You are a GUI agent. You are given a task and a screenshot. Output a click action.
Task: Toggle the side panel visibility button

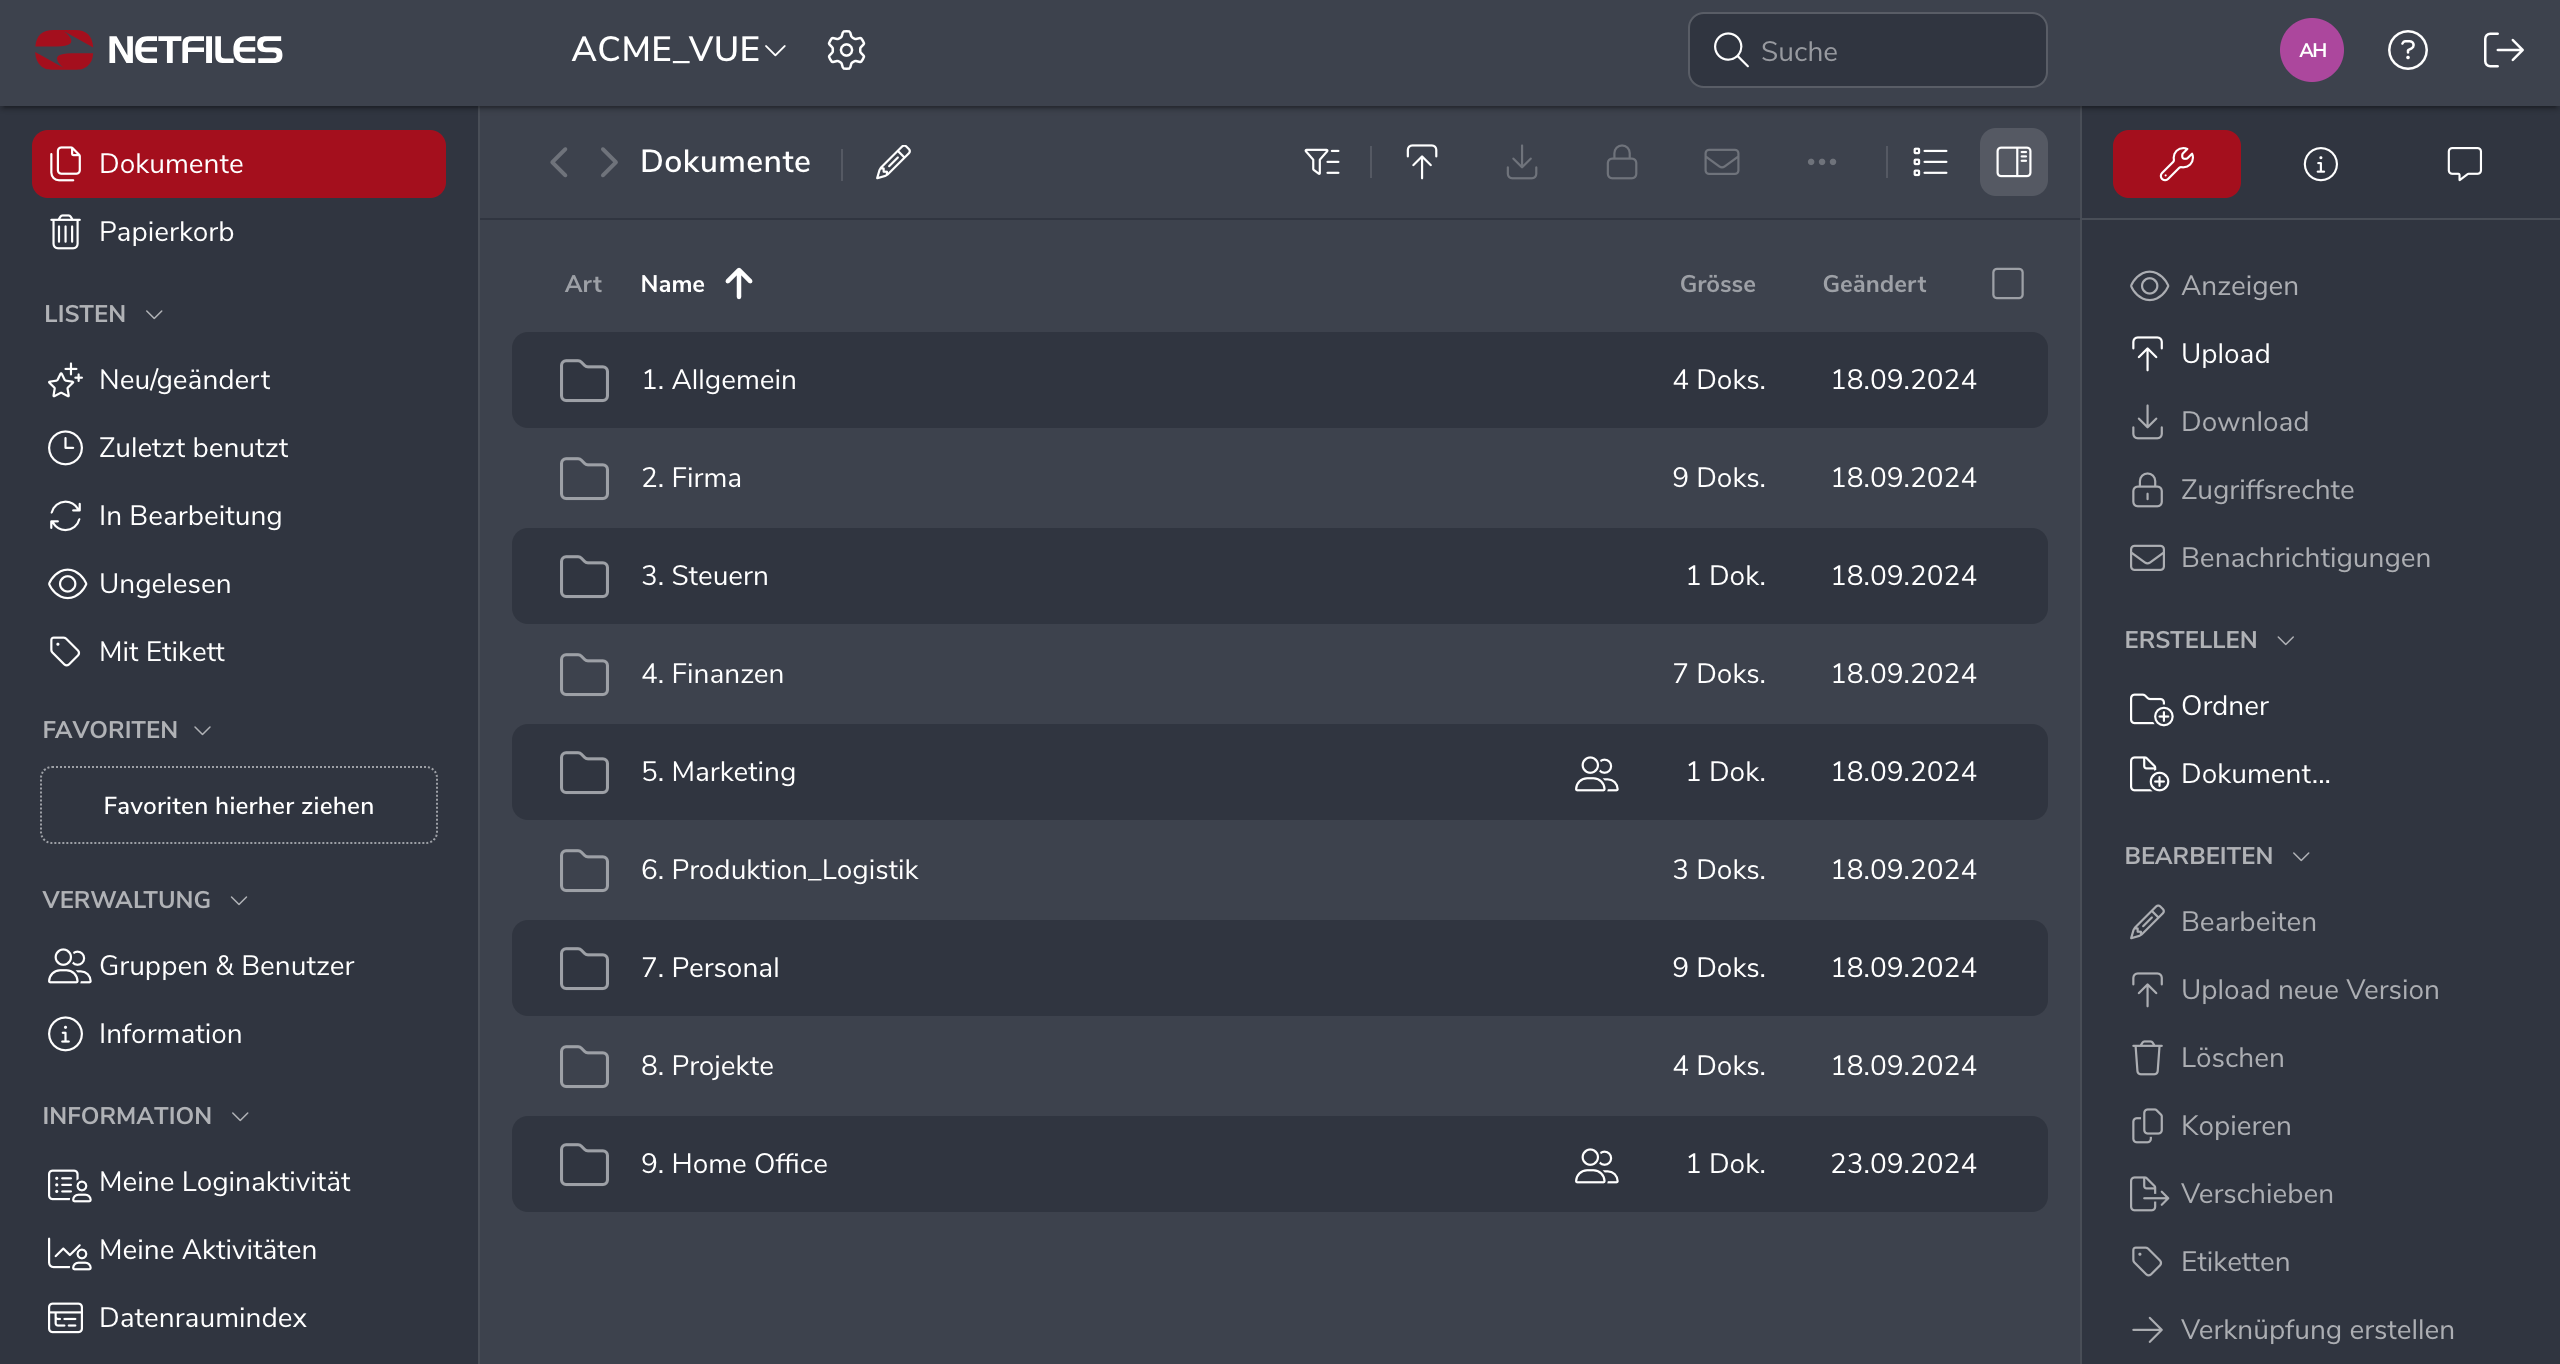(2013, 162)
